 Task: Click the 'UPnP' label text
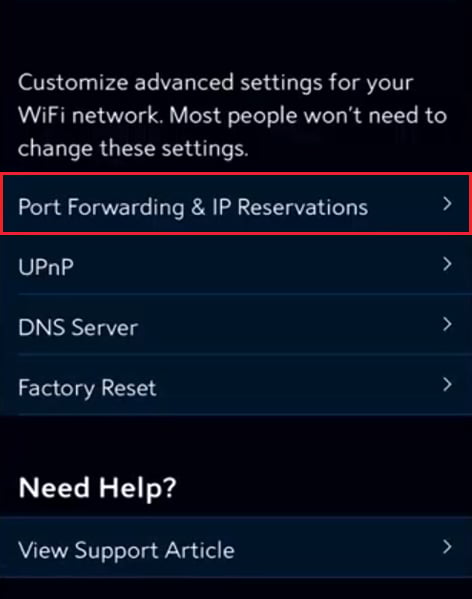[46, 267]
